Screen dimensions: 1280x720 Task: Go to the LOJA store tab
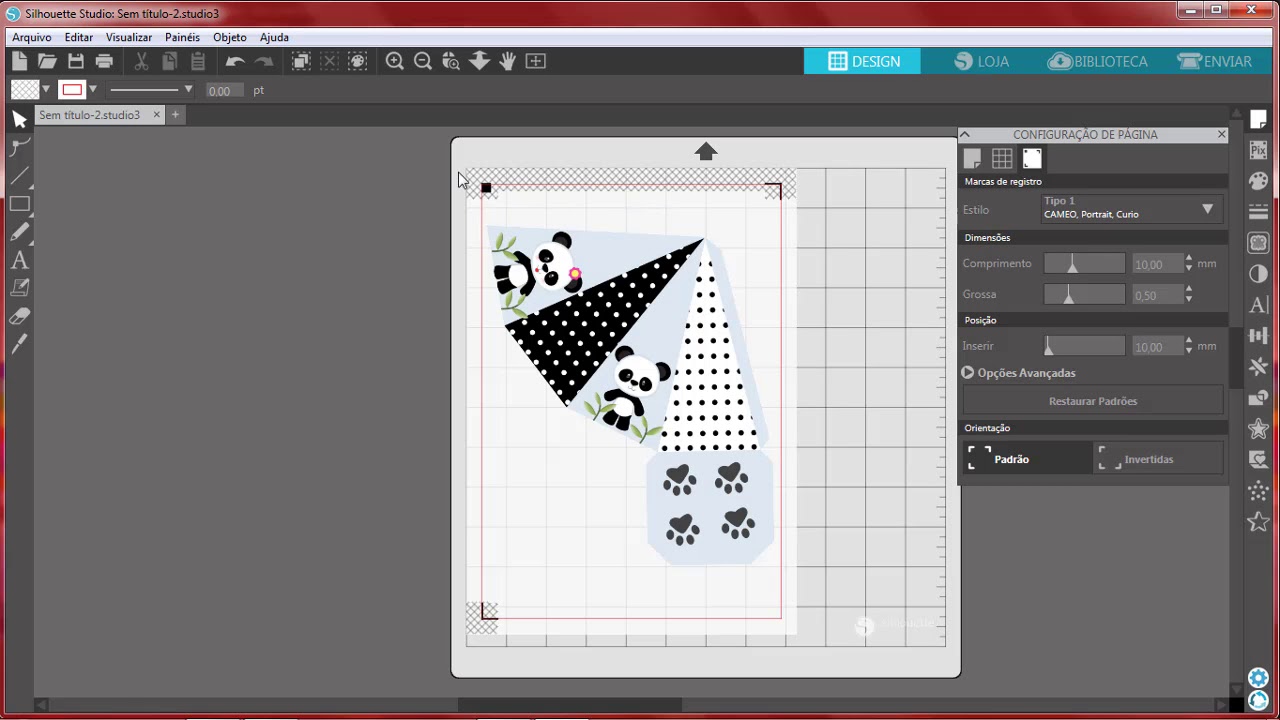[x=981, y=61]
